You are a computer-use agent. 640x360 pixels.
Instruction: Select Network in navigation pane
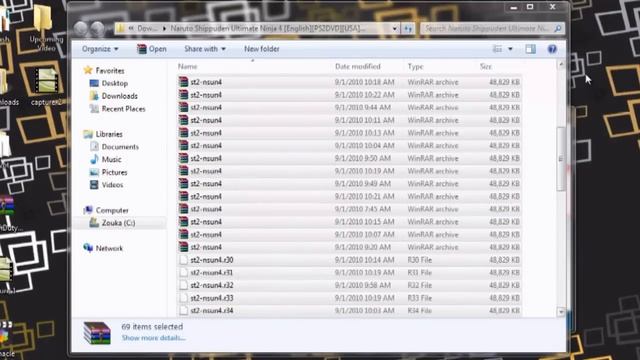point(109,248)
